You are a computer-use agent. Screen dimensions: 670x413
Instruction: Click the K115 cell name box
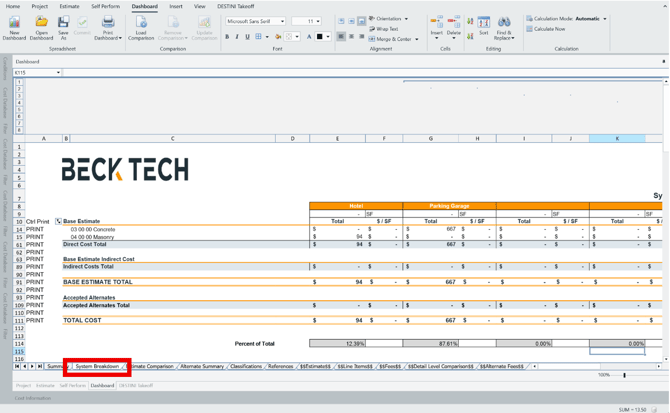(x=35, y=72)
